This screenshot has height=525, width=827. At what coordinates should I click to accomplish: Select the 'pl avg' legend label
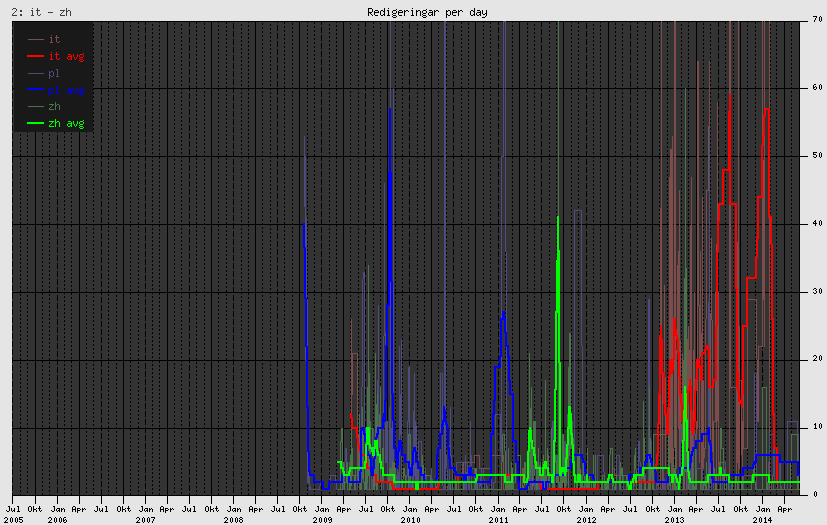pyautogui.click(x=66, y=90)
